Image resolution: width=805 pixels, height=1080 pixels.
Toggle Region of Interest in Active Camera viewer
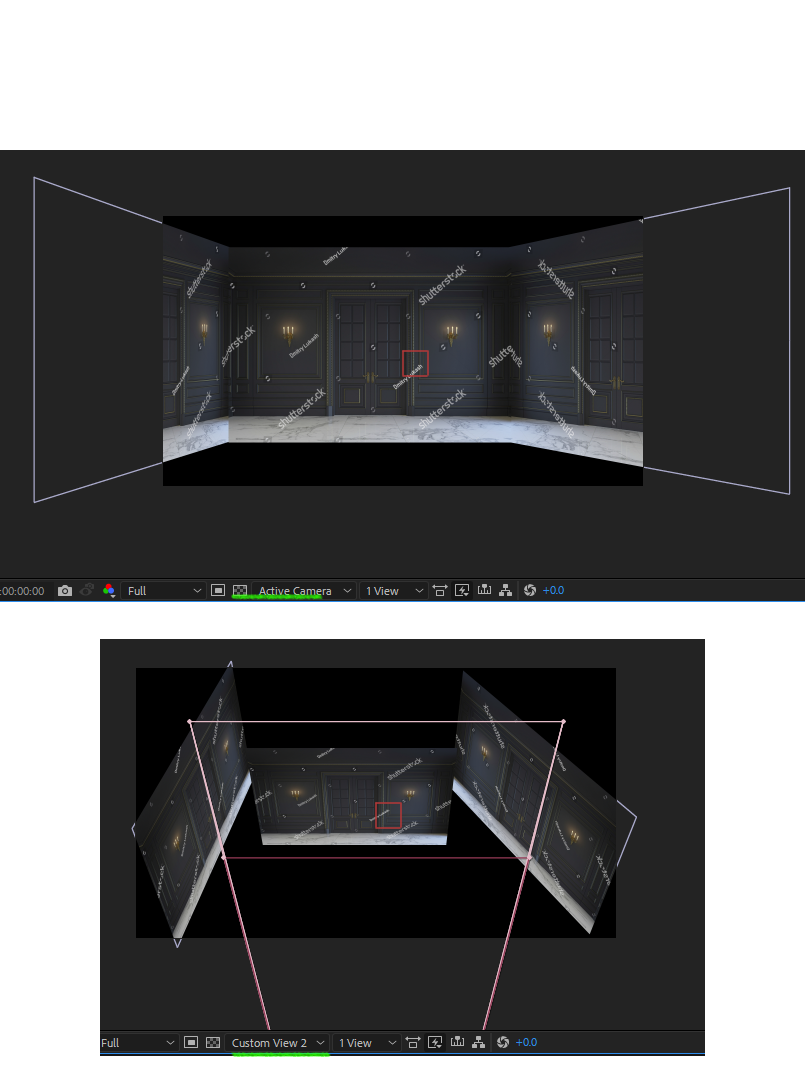point(218,590)
